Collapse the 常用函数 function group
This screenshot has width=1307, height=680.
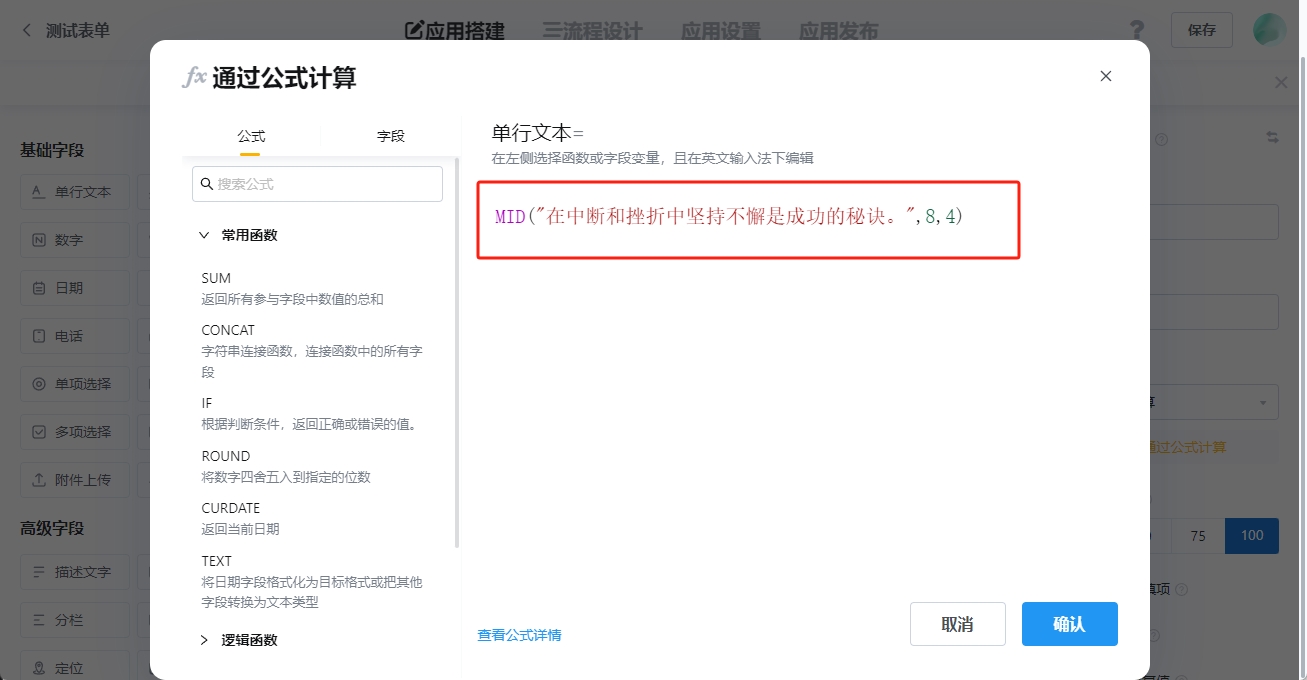click(205, 236)
